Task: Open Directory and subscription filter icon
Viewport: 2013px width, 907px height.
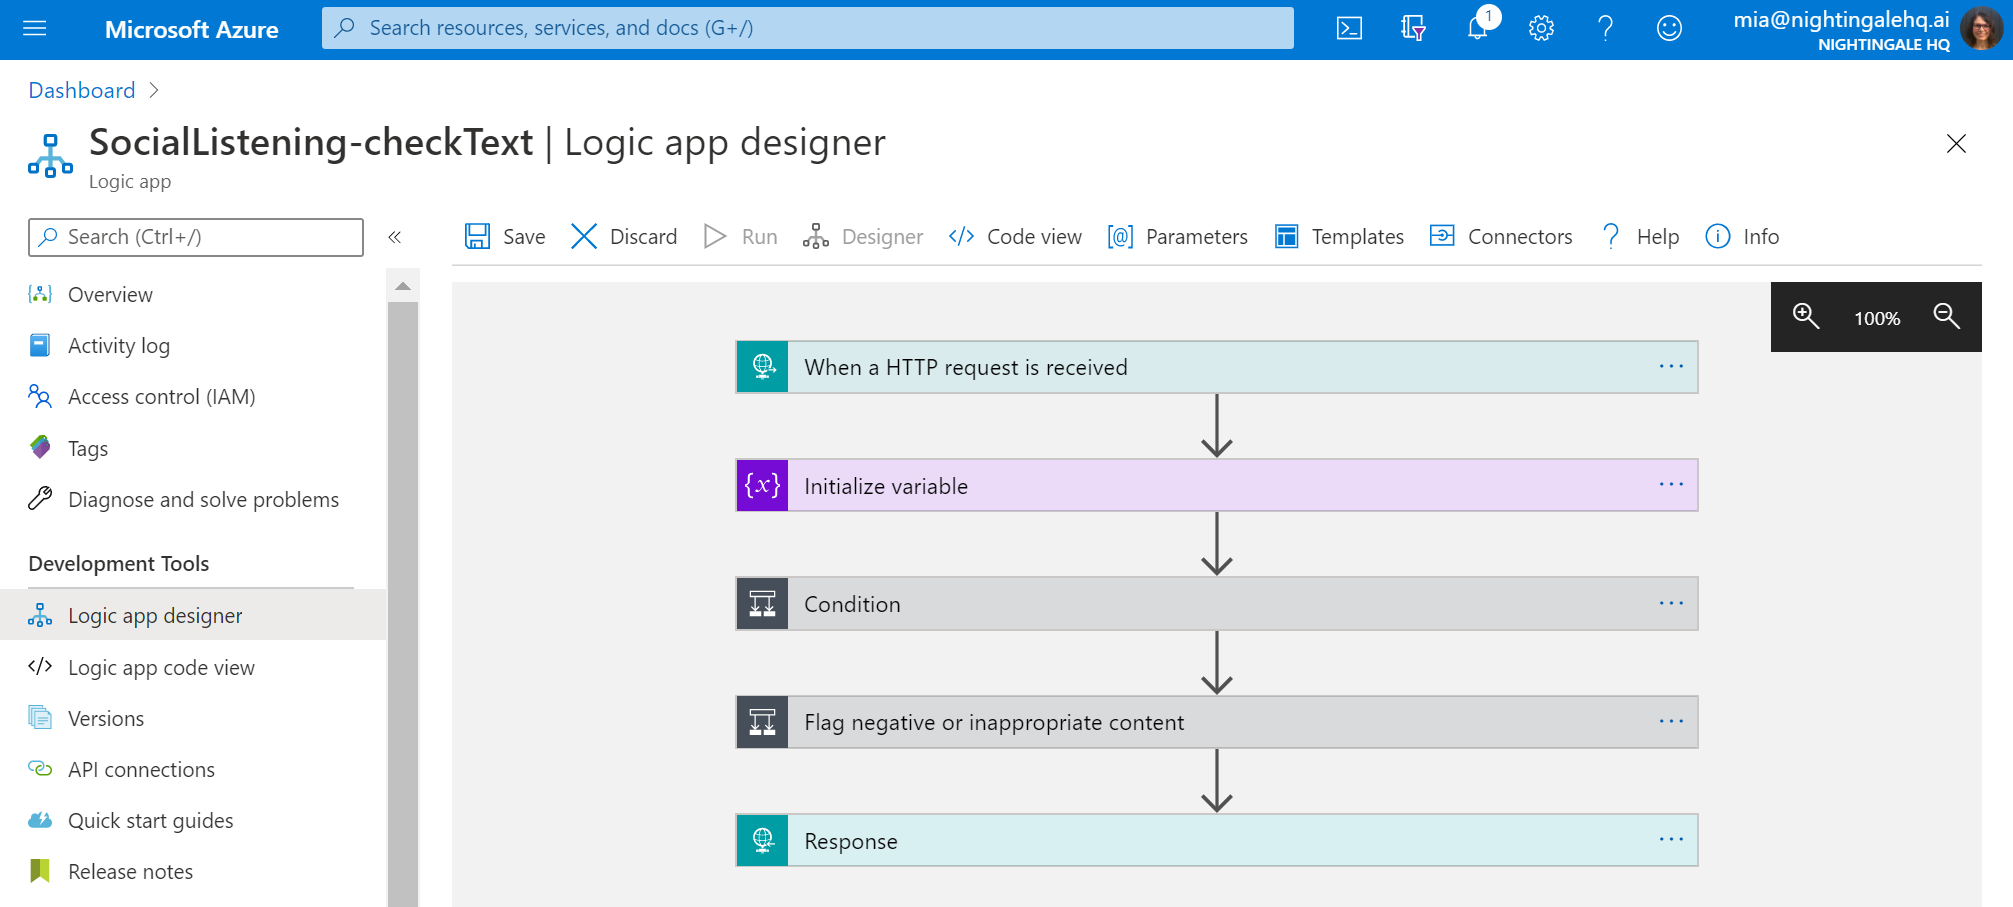Action: coord(1413,28)
